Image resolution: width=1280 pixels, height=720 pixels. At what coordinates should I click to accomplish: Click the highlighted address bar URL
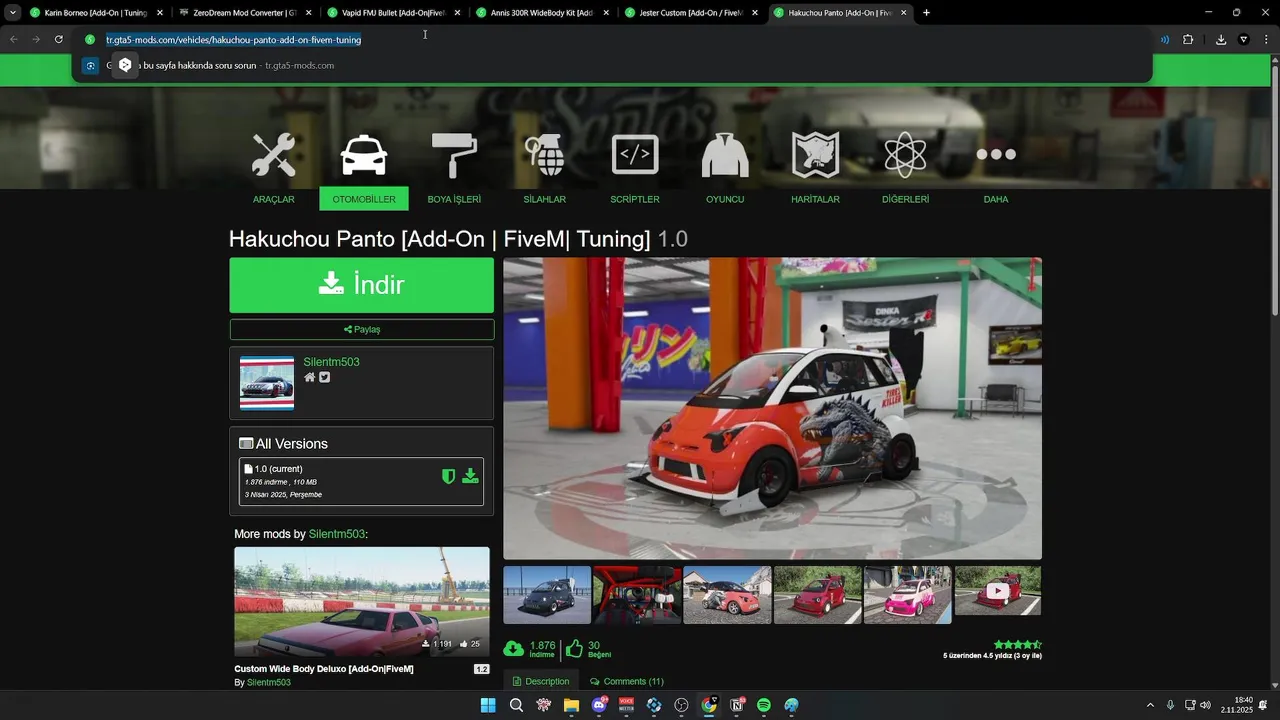[x=233, y=40]
